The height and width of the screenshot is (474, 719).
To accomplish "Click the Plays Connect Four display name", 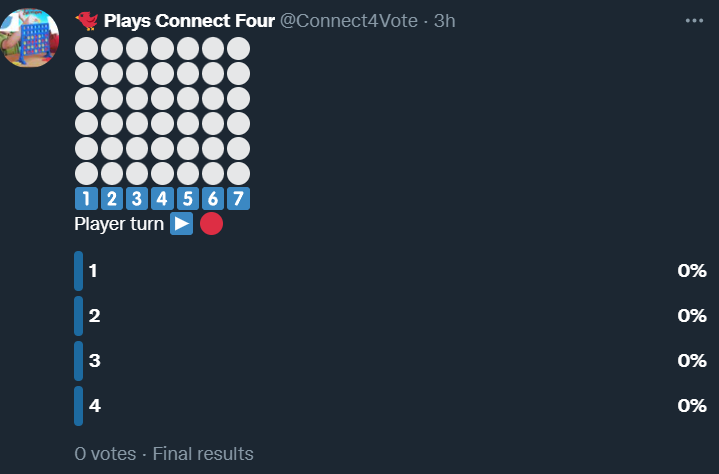I will 189,21.
